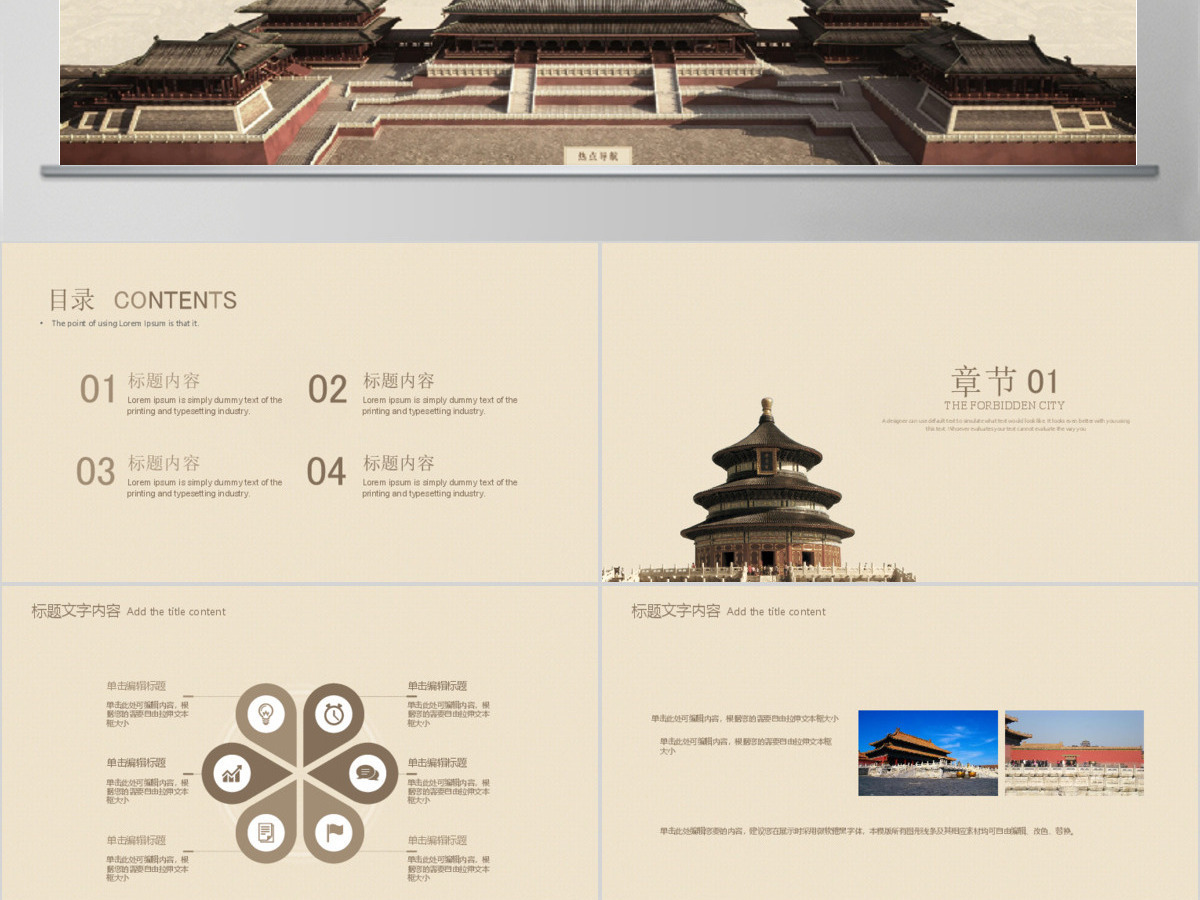Click middle-right 单击编辑标题 label by chat petal
The image size is (1200, 900).
pos(437,763)
